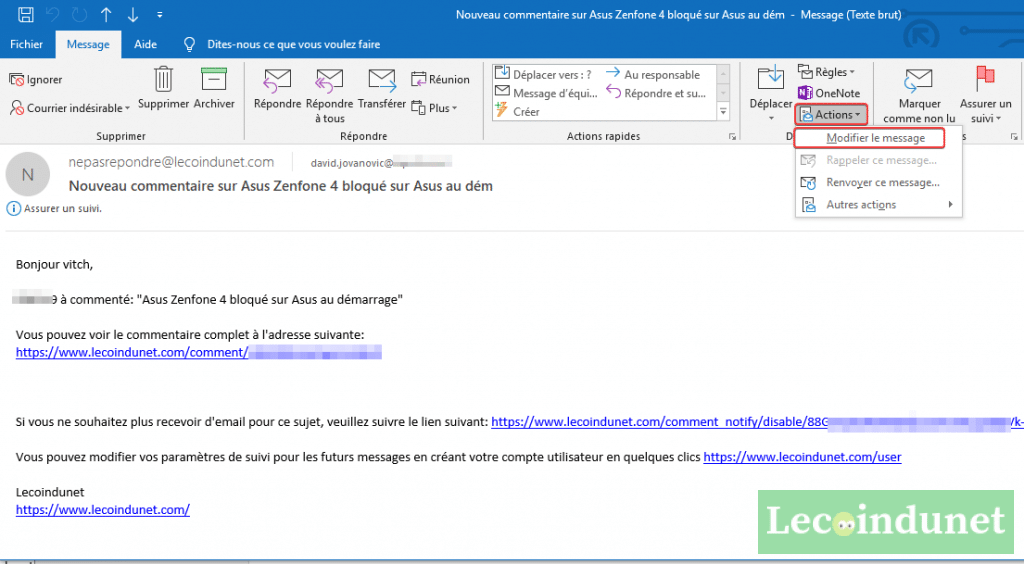The height and width of the screenshot is (564, 1024).
Task: Open the Fichier tab
Action: (x=26, y=45)
